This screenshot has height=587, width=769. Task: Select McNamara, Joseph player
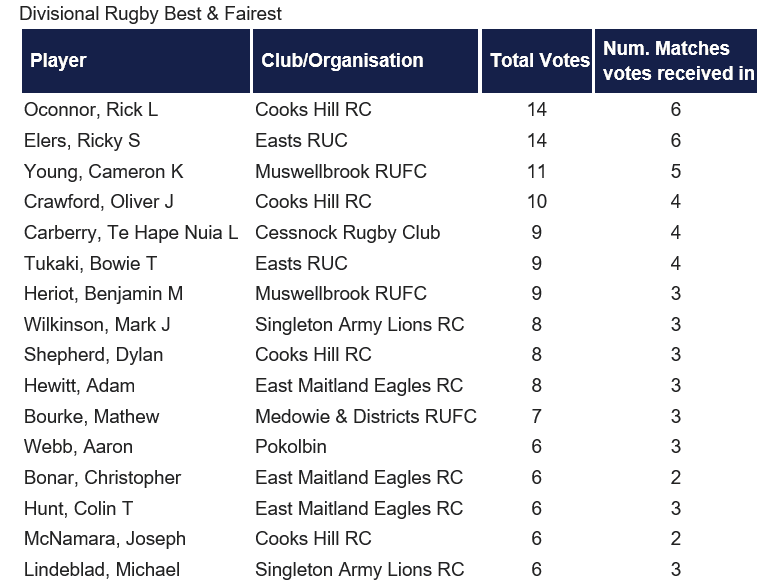coord(105,538)
